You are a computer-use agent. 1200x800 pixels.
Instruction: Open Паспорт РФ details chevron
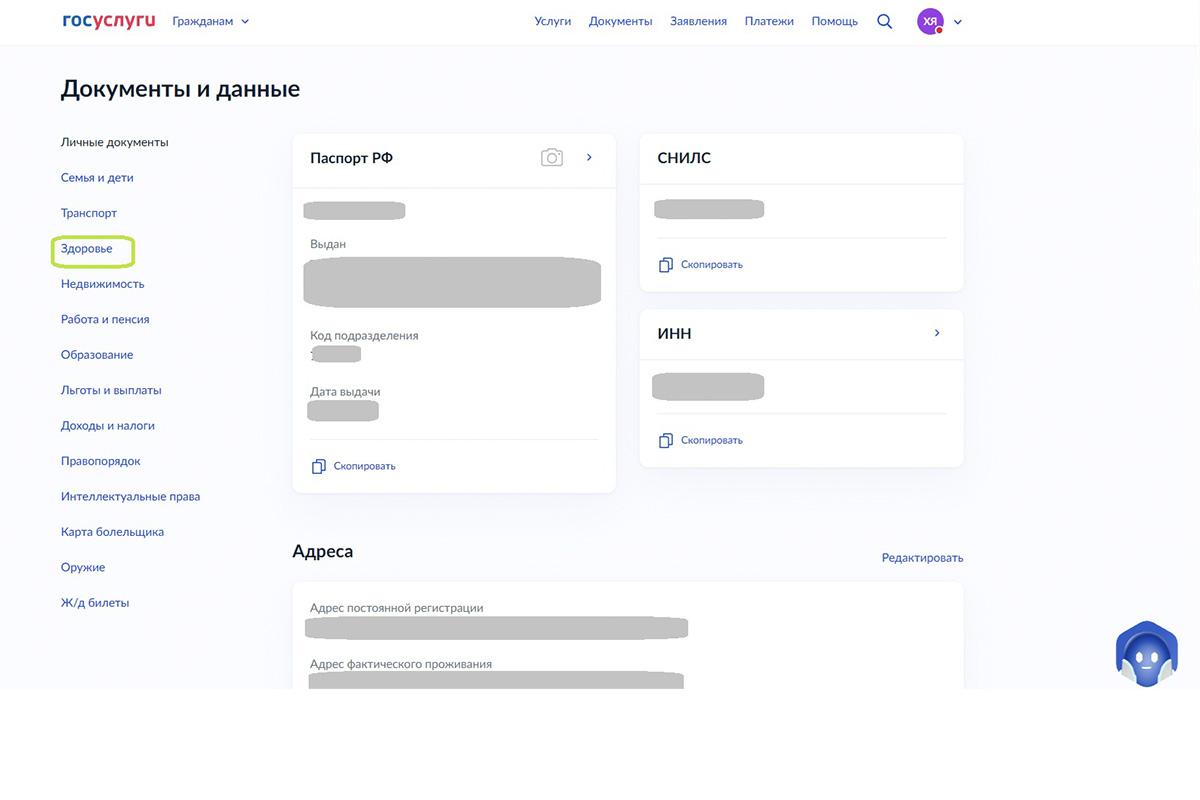[589, 157]
